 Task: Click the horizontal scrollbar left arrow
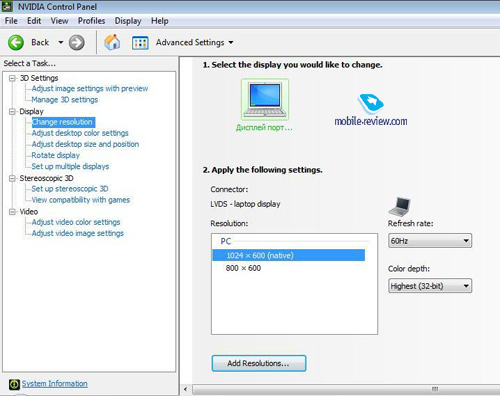point(185,389)
